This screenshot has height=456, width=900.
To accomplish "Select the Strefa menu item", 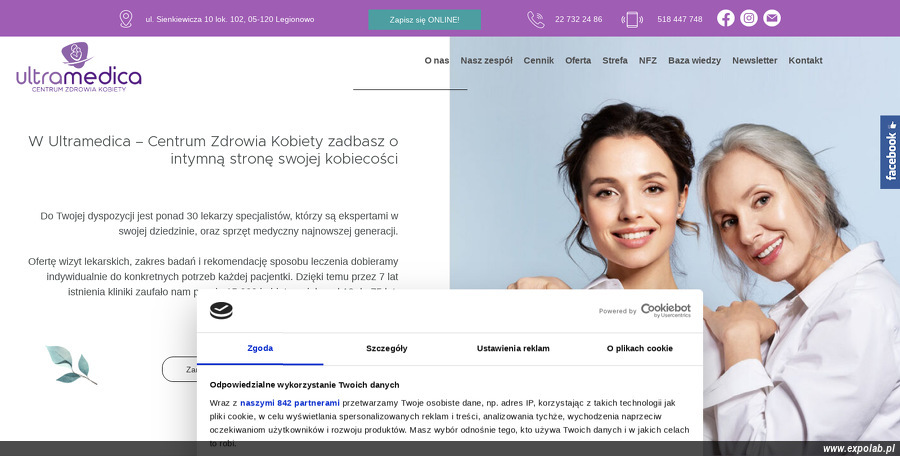I will (615, 60).
